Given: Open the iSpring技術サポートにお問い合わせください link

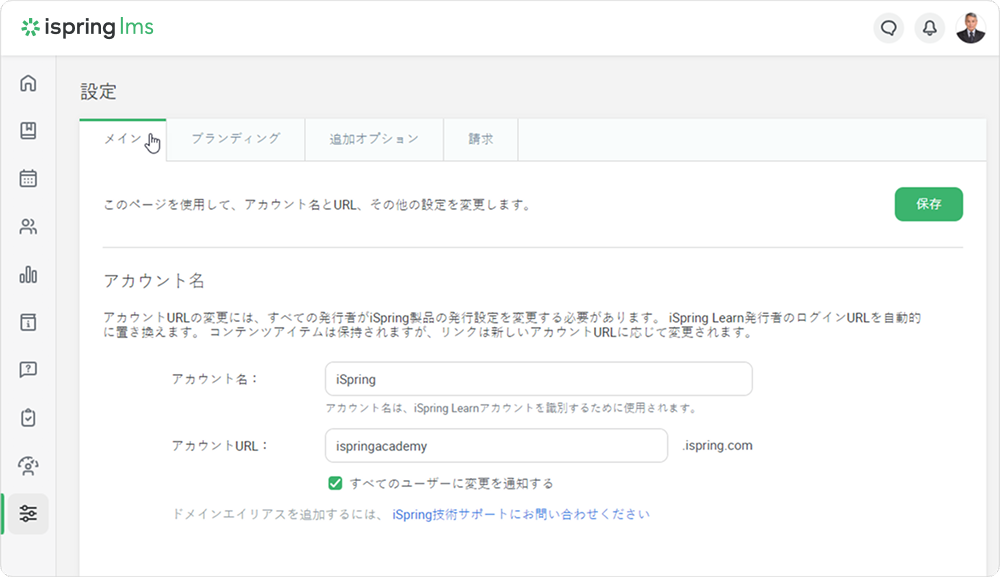Looking at the screenshot, I should click(521, 515).
